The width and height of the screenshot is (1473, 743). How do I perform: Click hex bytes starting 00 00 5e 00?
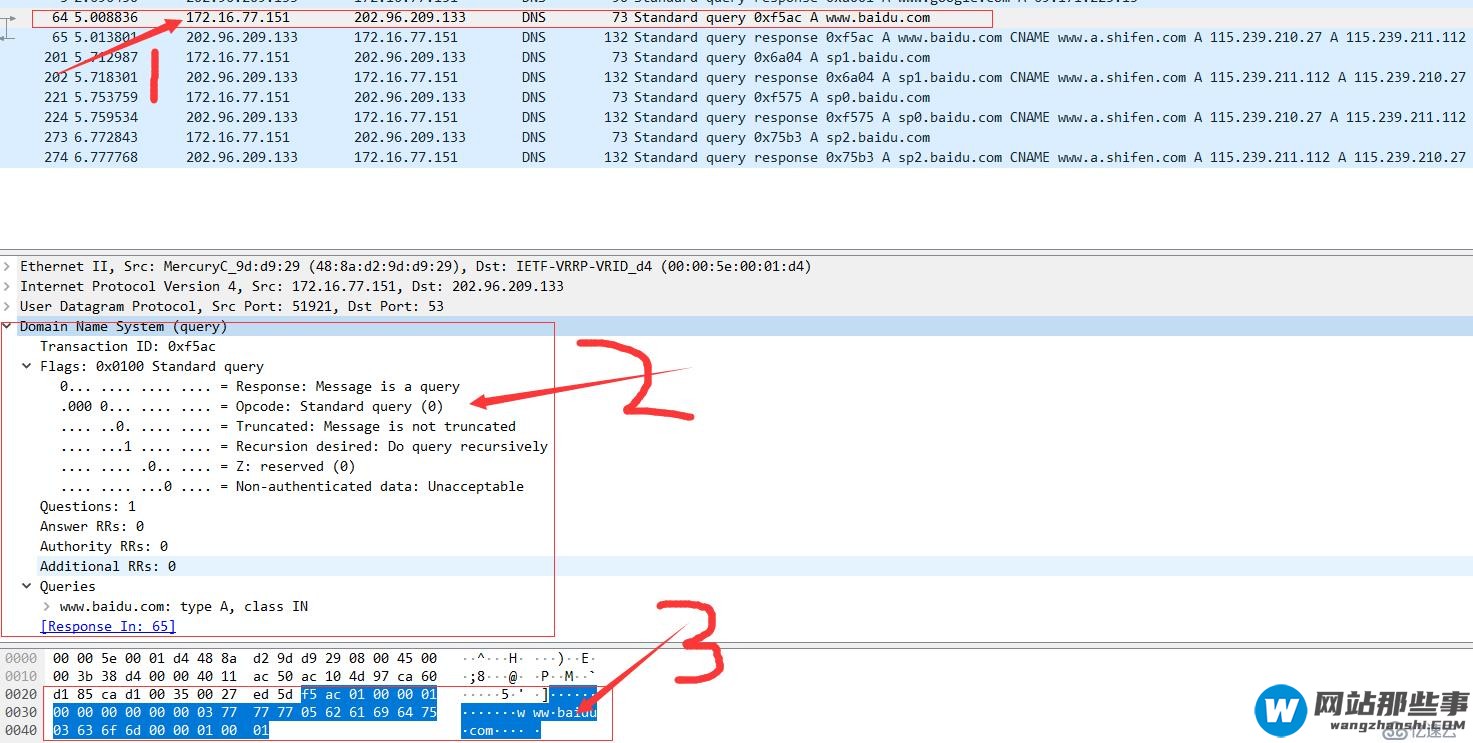(244, 658)
